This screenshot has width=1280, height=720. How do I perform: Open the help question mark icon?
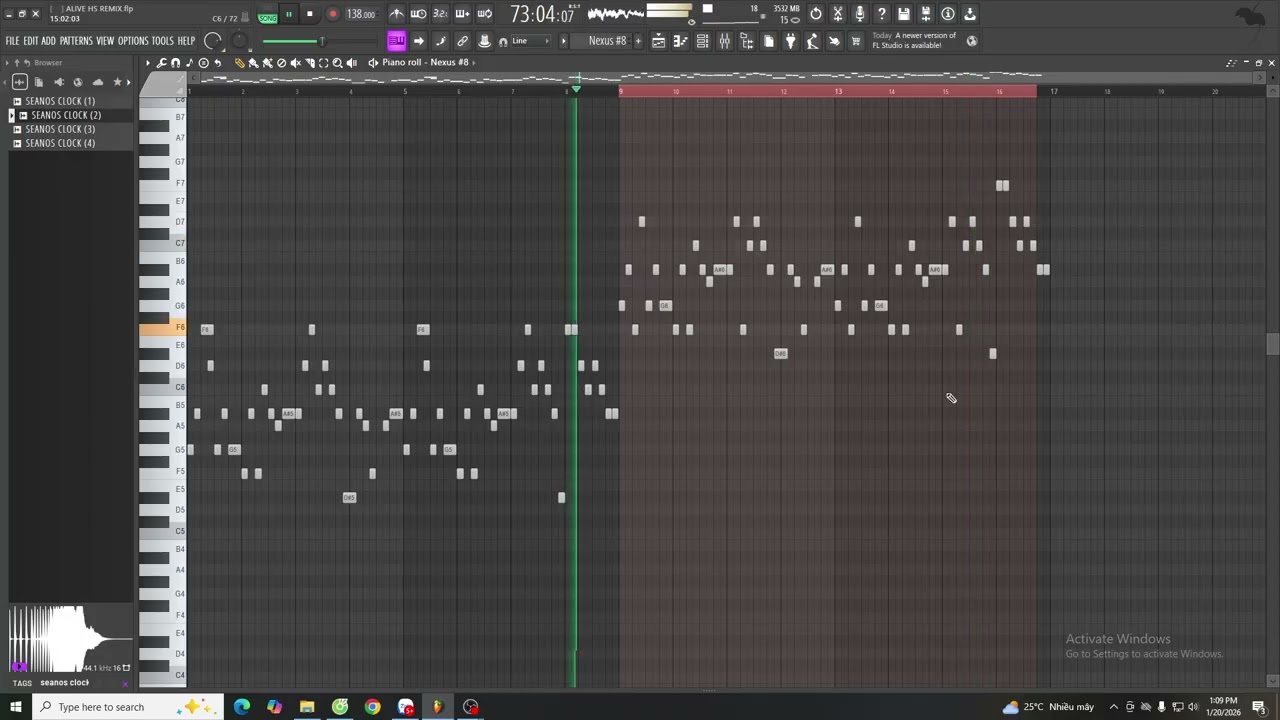(x=882, y=14)
